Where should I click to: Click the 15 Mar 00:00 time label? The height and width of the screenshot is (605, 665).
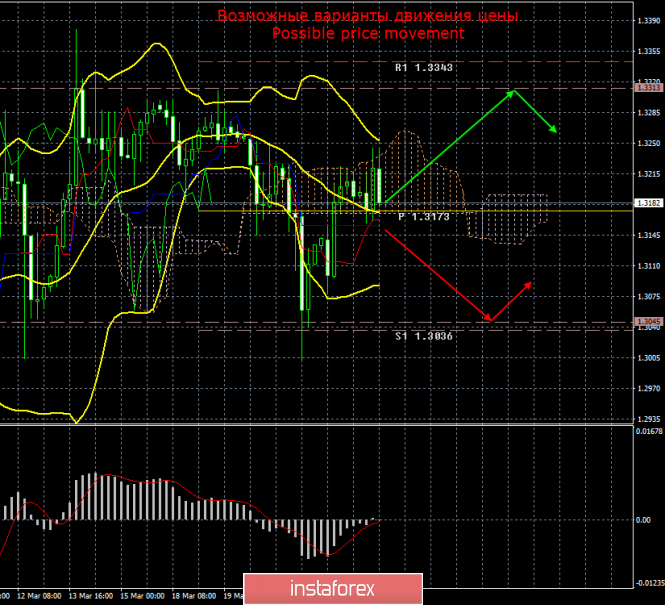pyautogui.click(x=142, y=596)
